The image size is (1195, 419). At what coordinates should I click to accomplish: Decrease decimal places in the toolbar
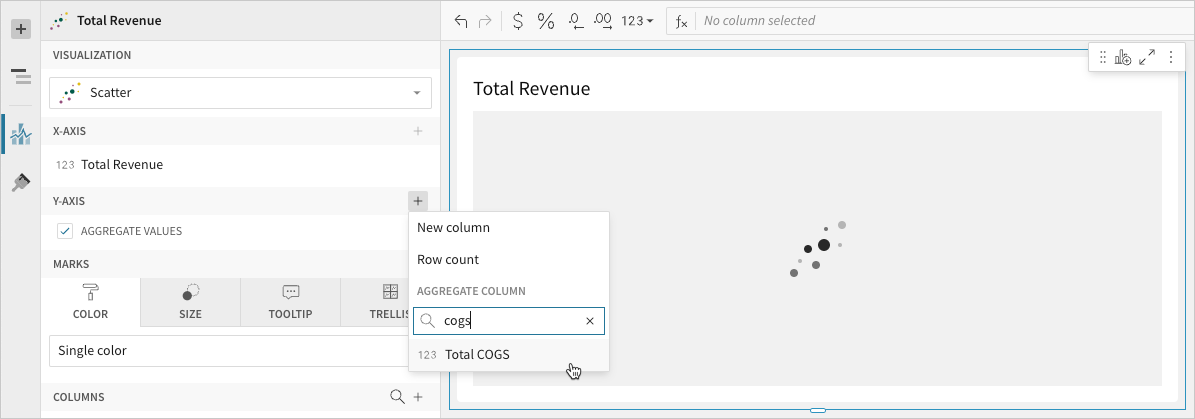tap(575, 21)
